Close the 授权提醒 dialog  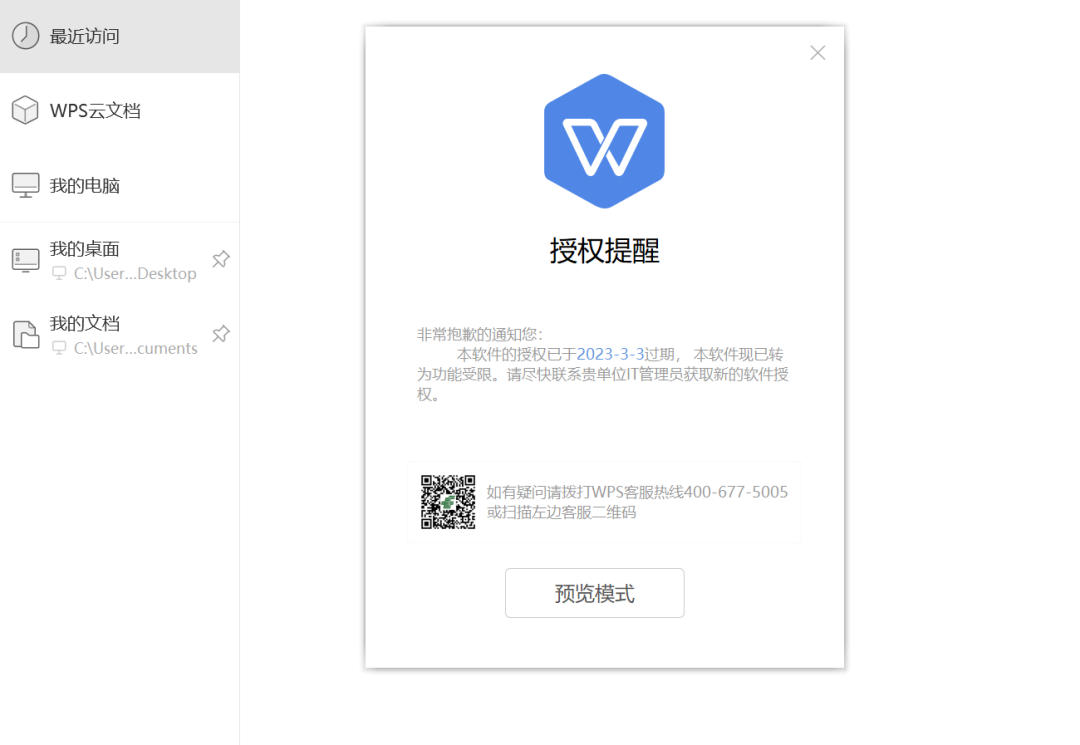818,53
